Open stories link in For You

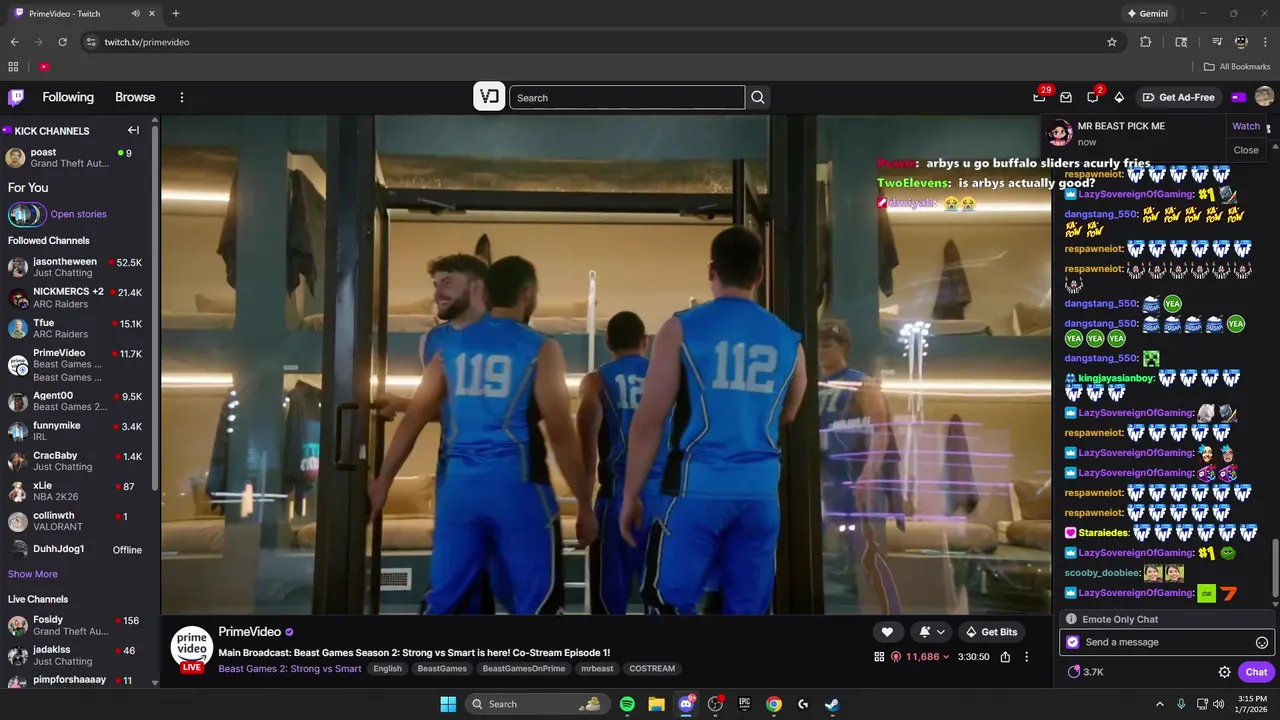point(78,214)
